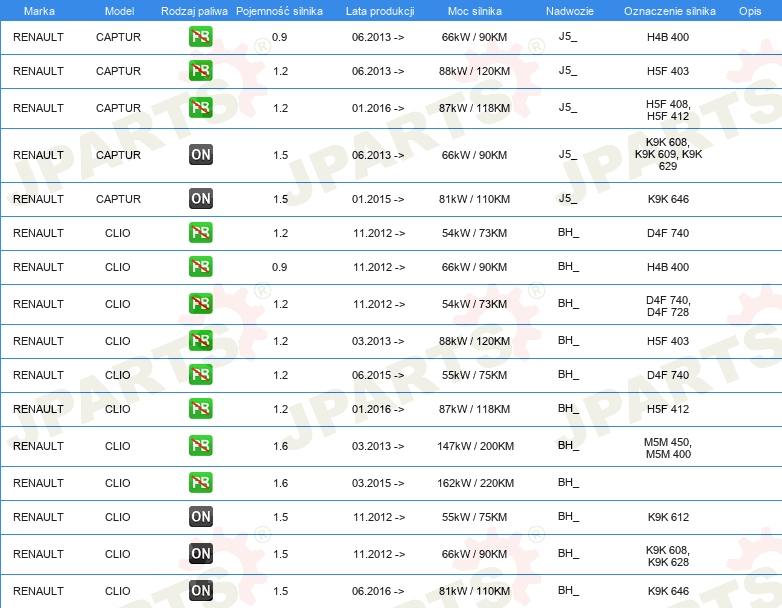Click petrol icon in CLIO D4F 740, D4F 728 row
The height and width of the screenshot is (608, 782).
pos(200,303)
